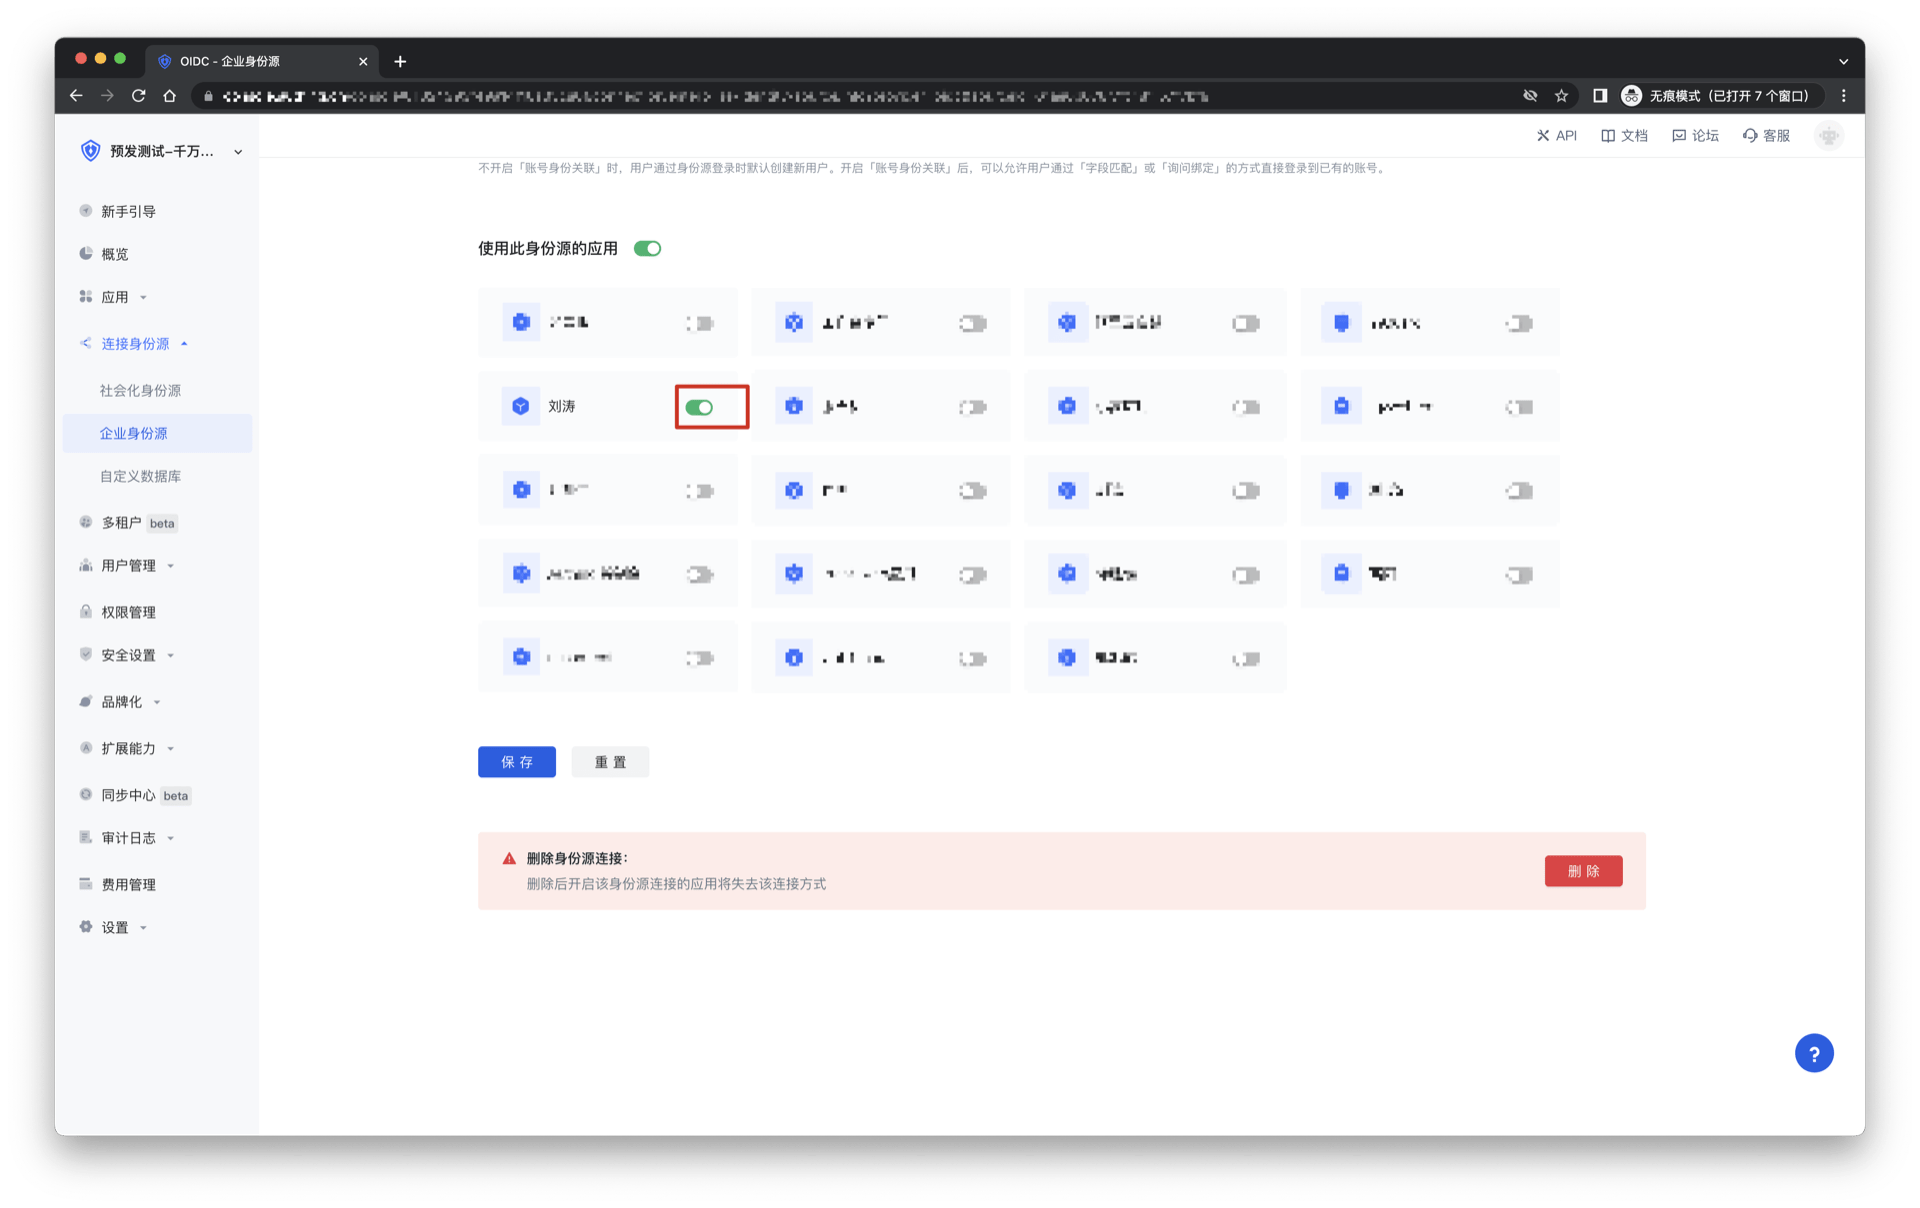Disable the 使用此身份源的应用 master switch
This screenshot has height=1208, width=1920.
pyautogui.click(x=647, y=247)
